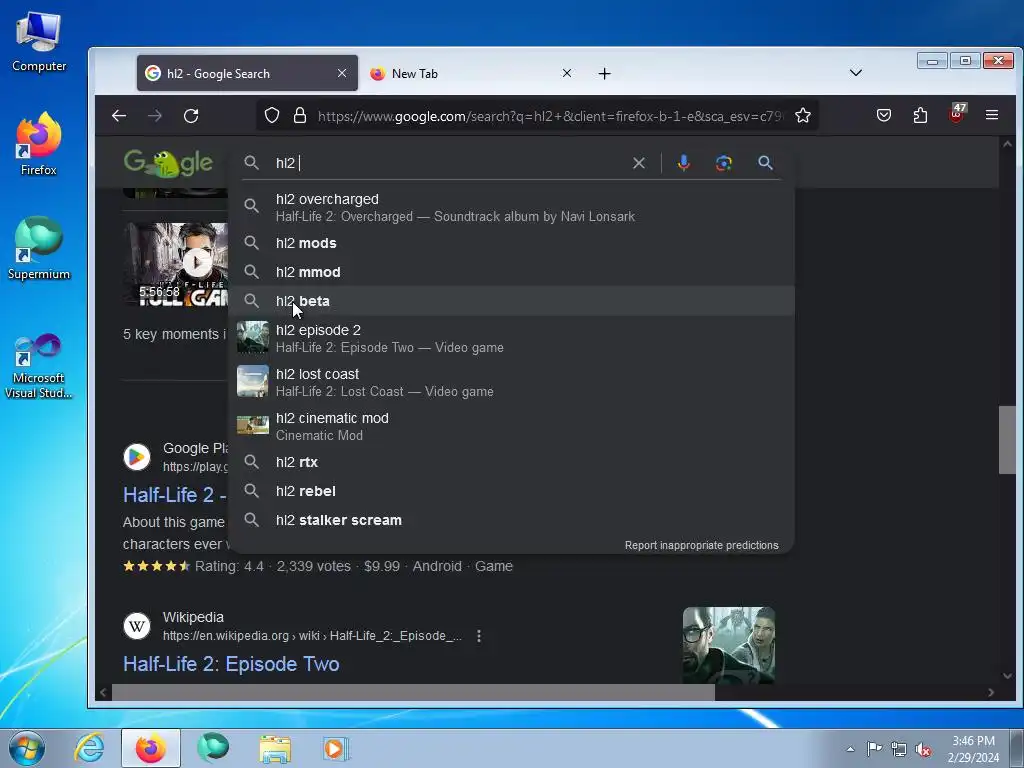Image resolution: width=1024 pixels, height=768 pixels.
Task: Click the Google frog doodle logo
Action: click(x=168, y=163)
